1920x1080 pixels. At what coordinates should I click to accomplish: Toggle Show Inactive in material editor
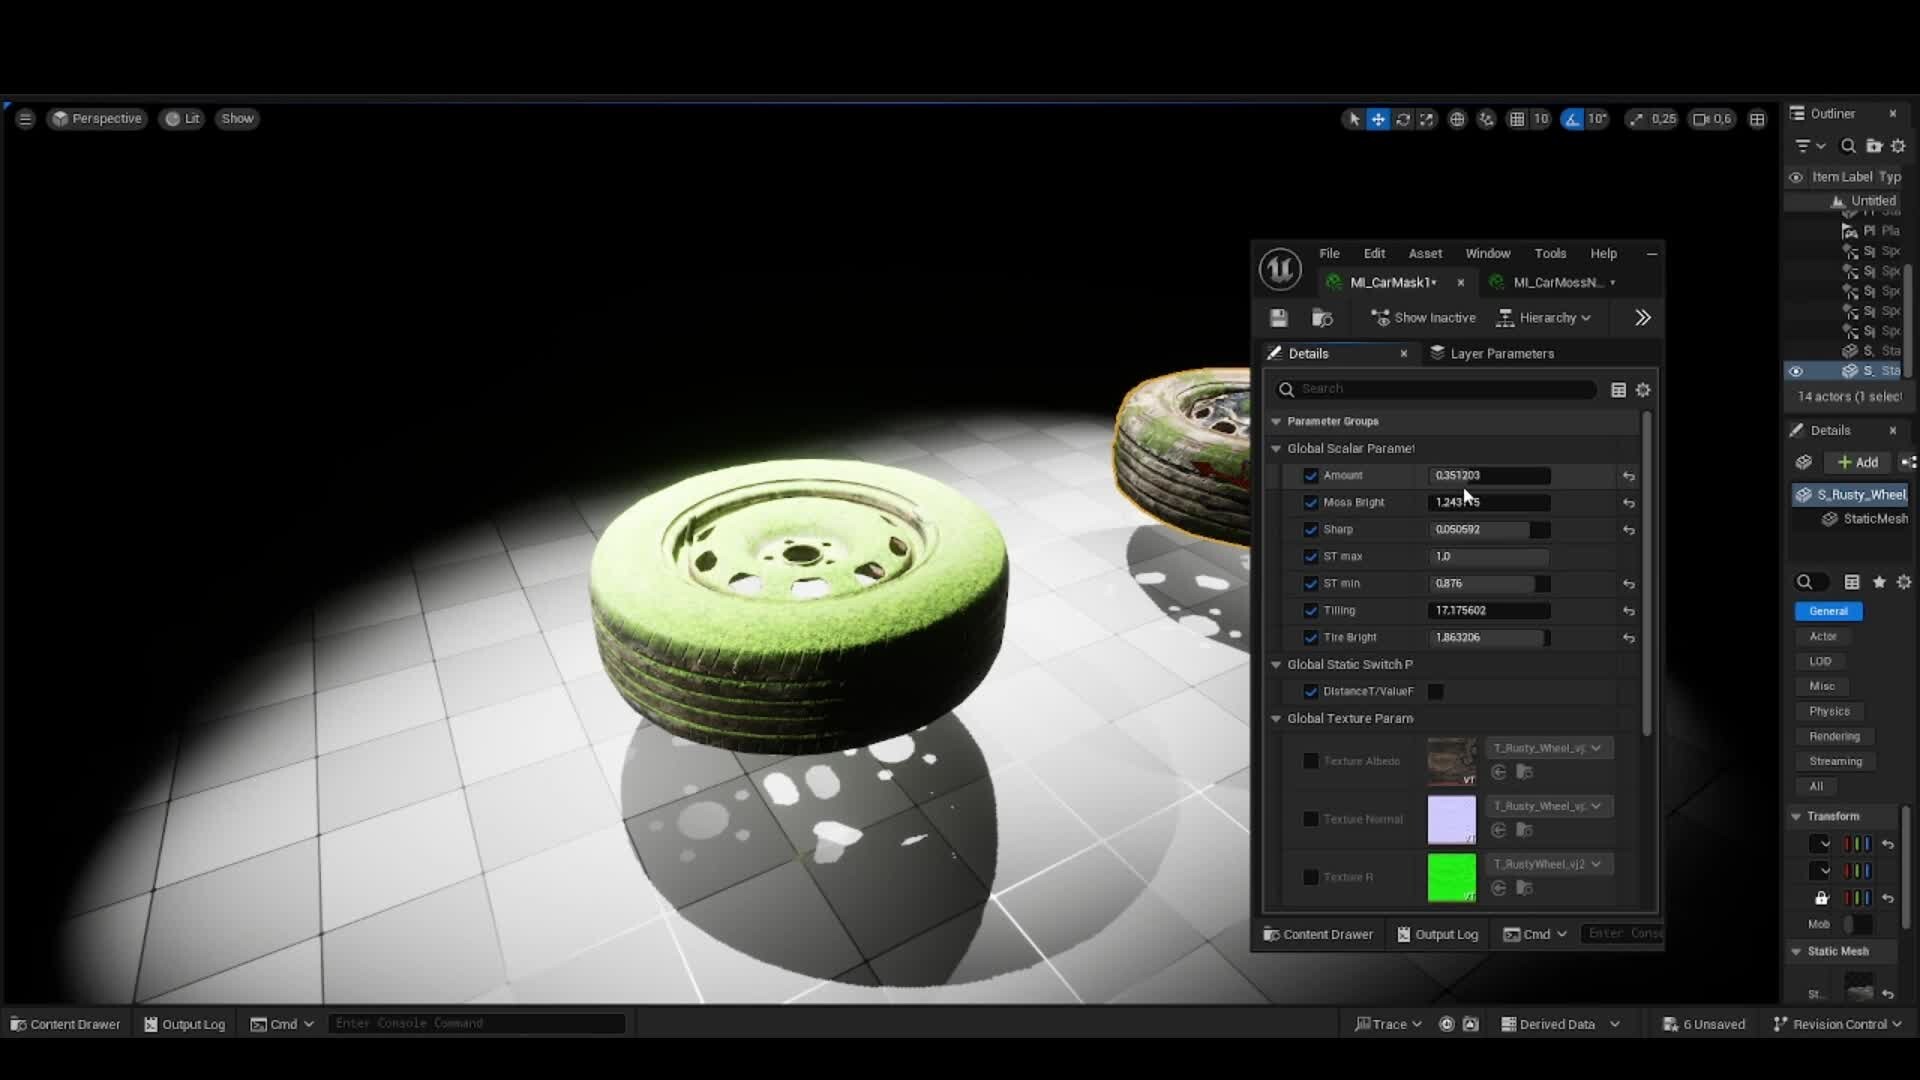point(1423,317)
